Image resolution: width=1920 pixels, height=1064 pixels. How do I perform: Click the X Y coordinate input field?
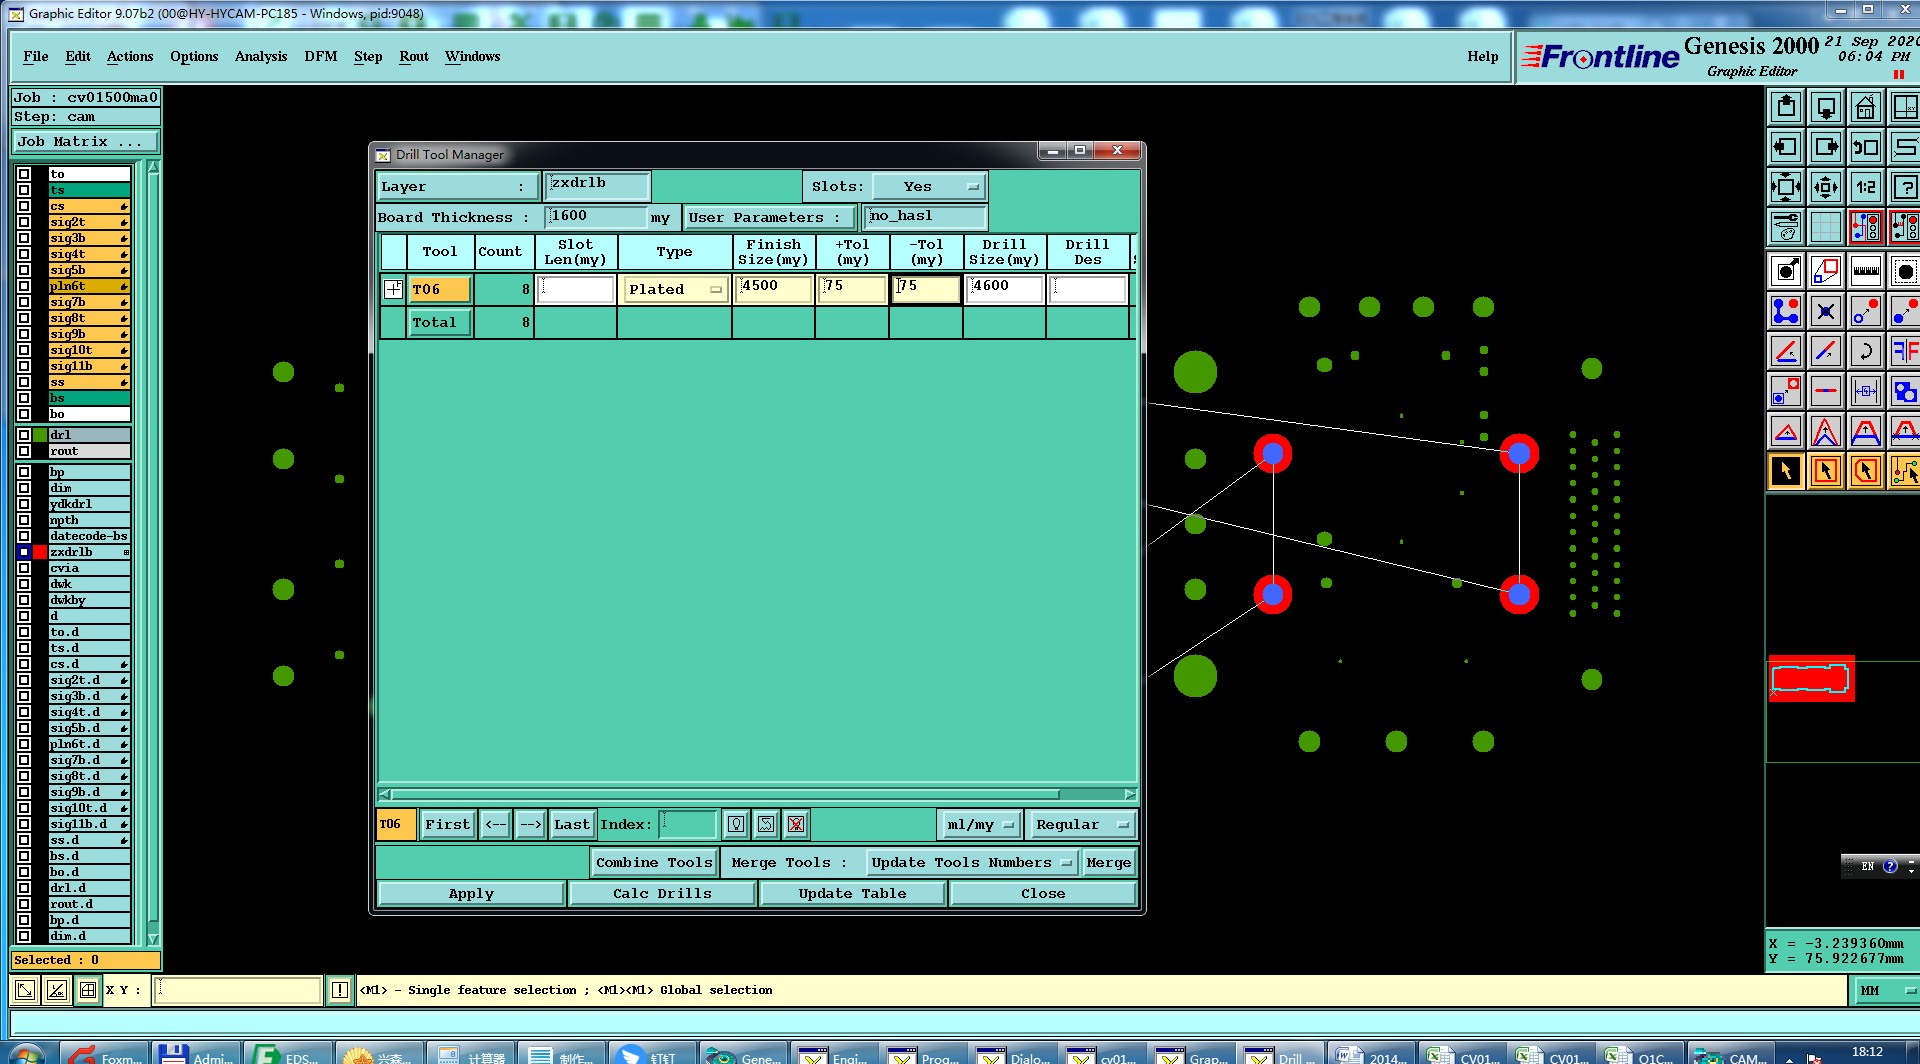click(x=238, y=990)
